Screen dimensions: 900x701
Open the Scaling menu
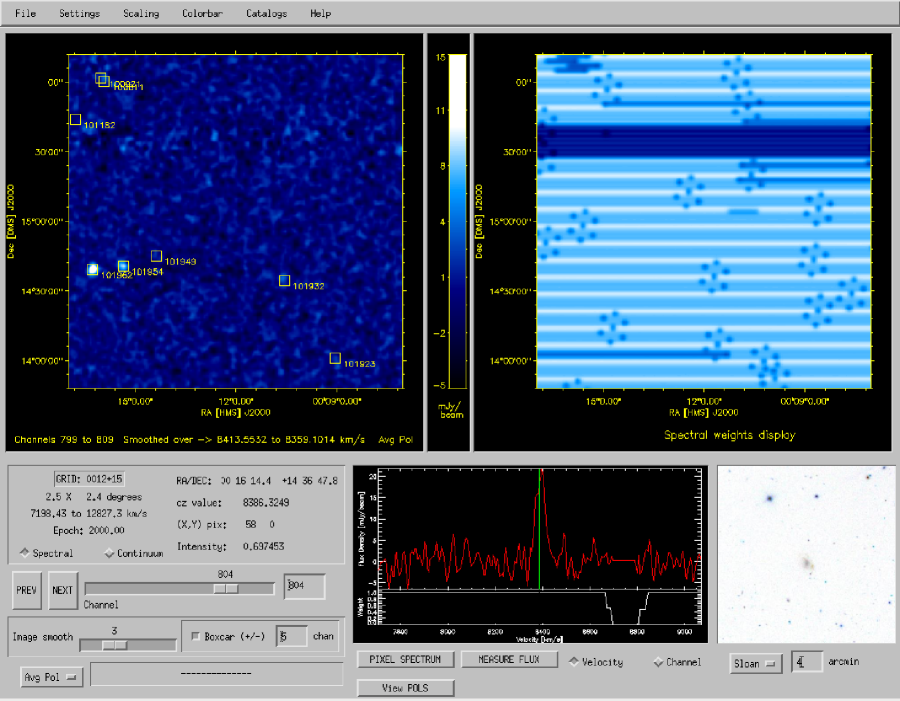pos(141,14)
